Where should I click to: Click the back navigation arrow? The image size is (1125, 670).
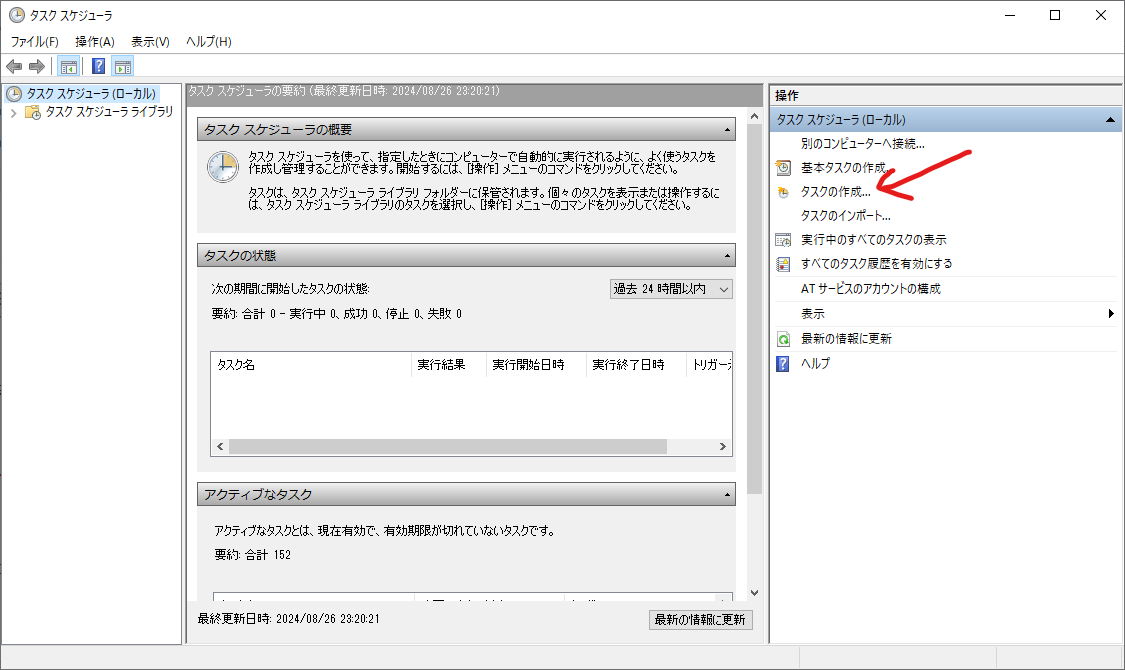(x=14, y=65)
